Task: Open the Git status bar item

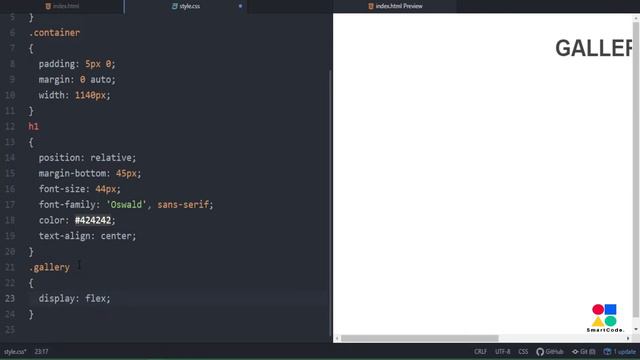Action: pos(583,351)
